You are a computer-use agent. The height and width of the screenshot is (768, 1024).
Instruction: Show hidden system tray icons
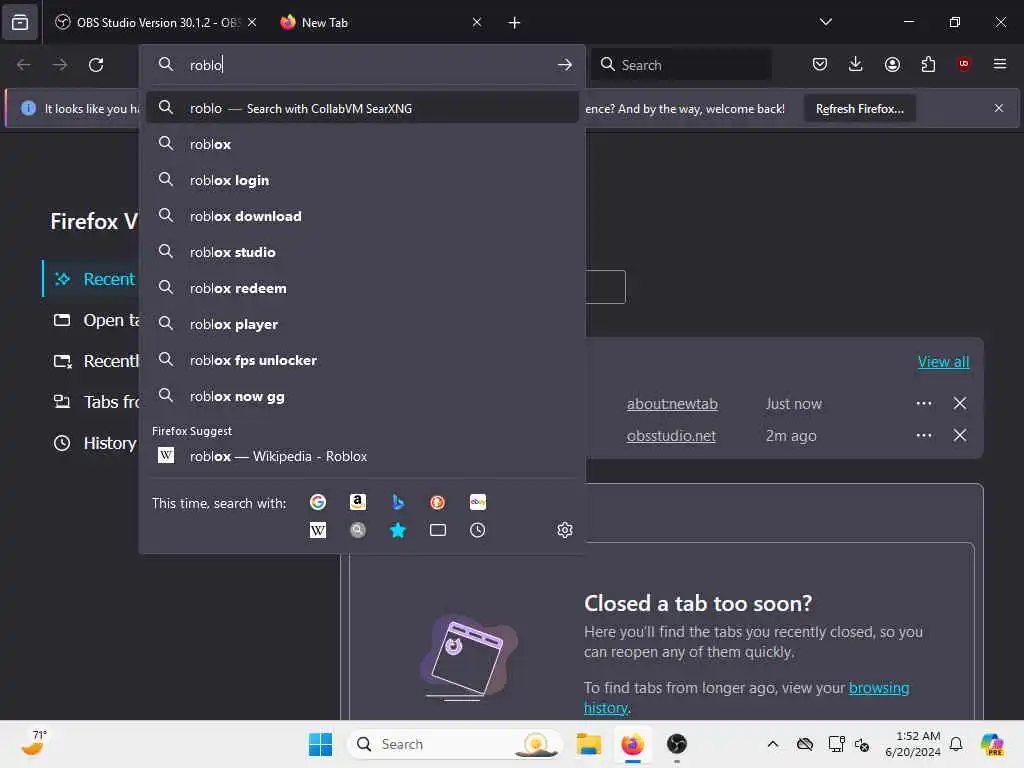[773, 744]
